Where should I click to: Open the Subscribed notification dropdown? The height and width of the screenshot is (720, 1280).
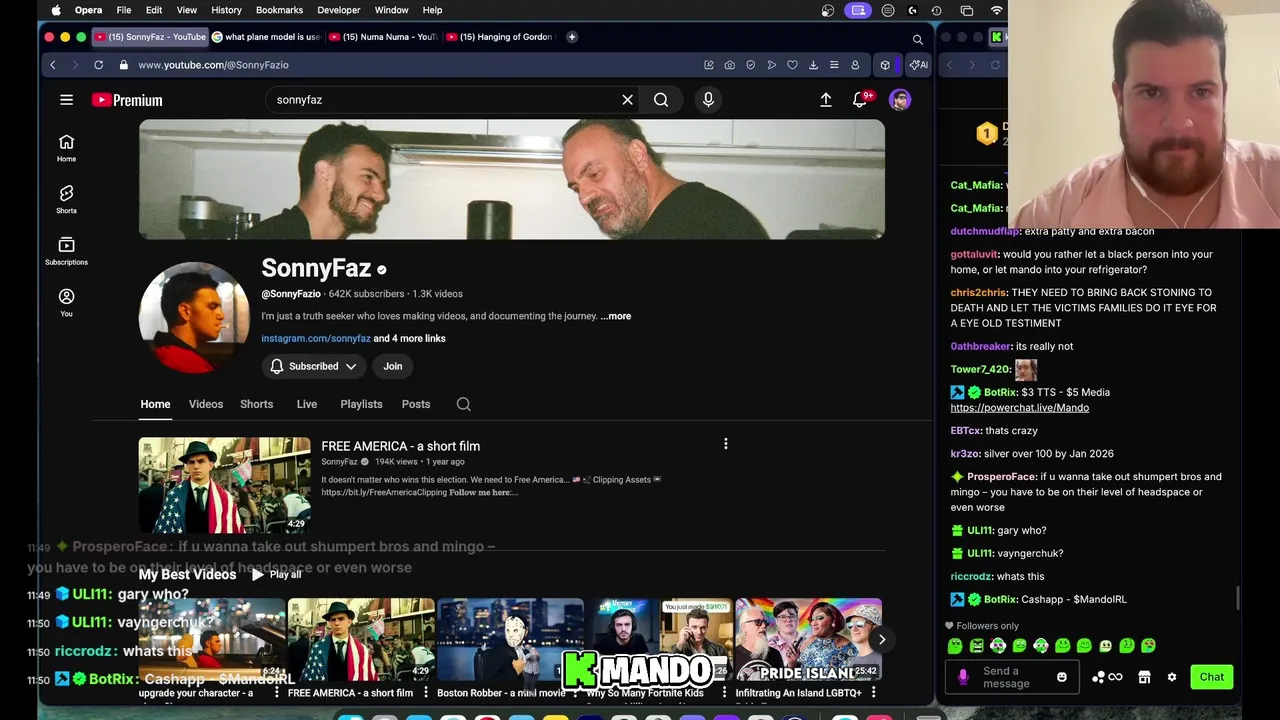pyautogui.click(x=314, y=366)
